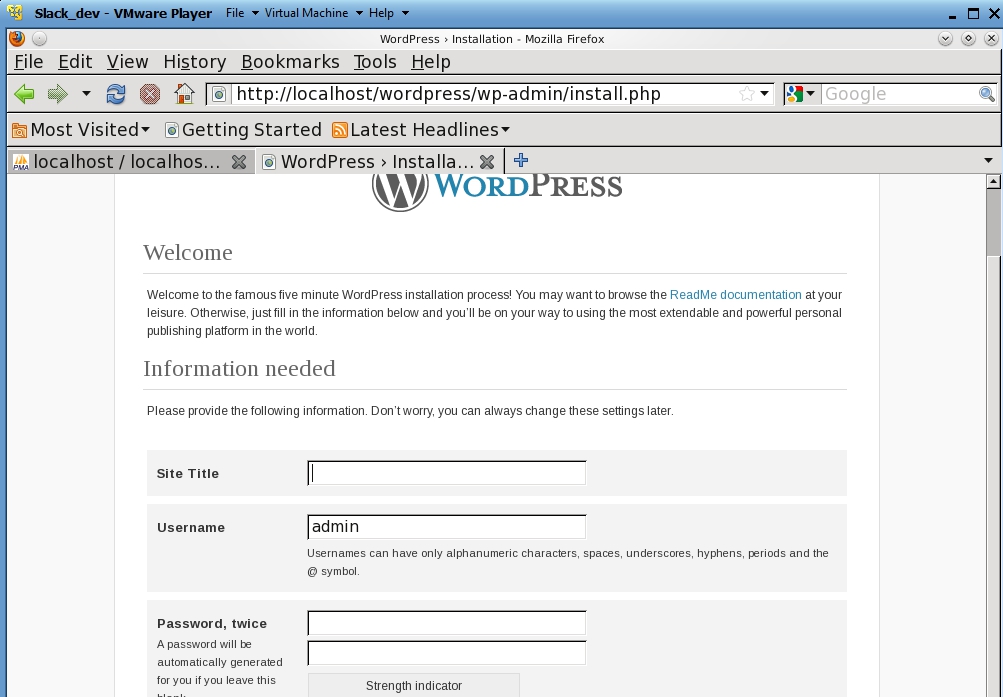Viewport: 1003px width, 697px height.
Task: Open the VMware Player File menu
Action: click(x=242, y=13)
